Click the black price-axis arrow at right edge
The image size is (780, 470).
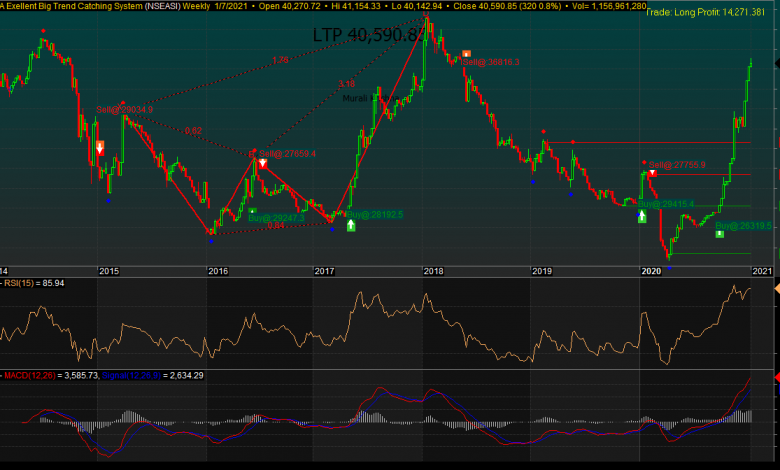(777, 63)
